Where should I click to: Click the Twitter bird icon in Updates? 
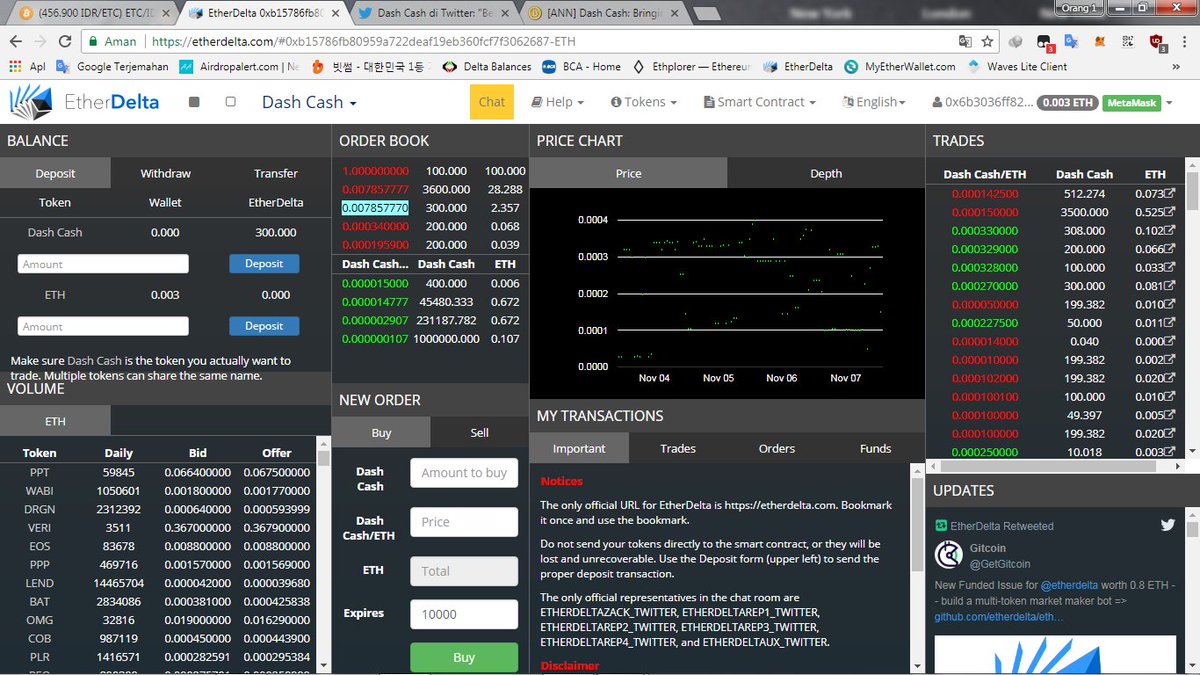pos(1168,525)
